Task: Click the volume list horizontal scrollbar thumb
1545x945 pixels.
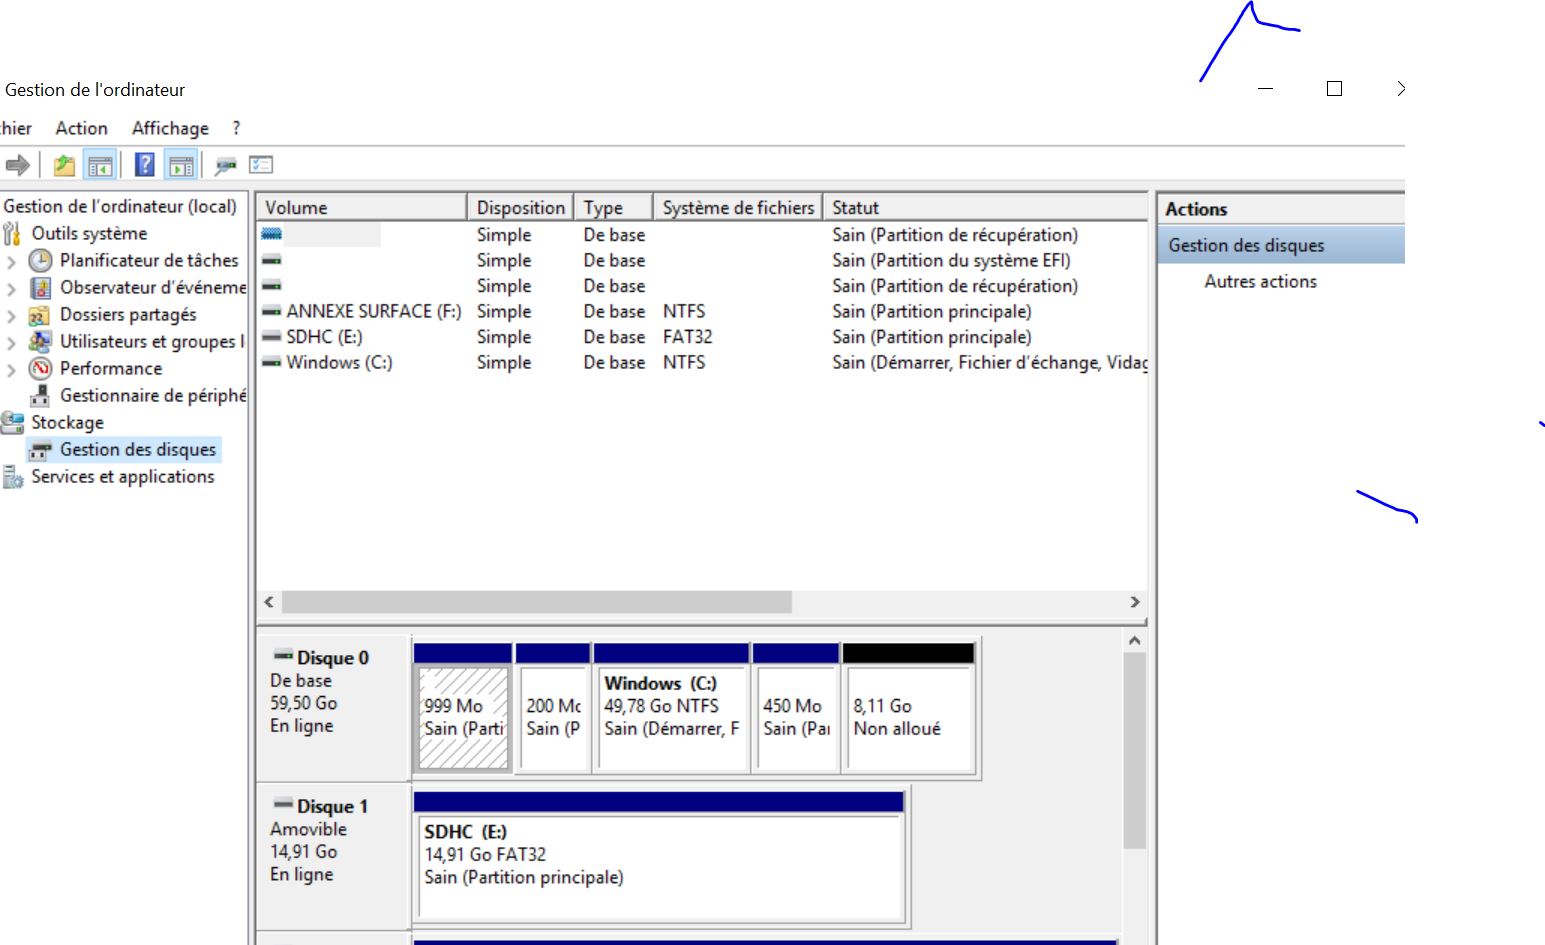Action: (537, 602)
